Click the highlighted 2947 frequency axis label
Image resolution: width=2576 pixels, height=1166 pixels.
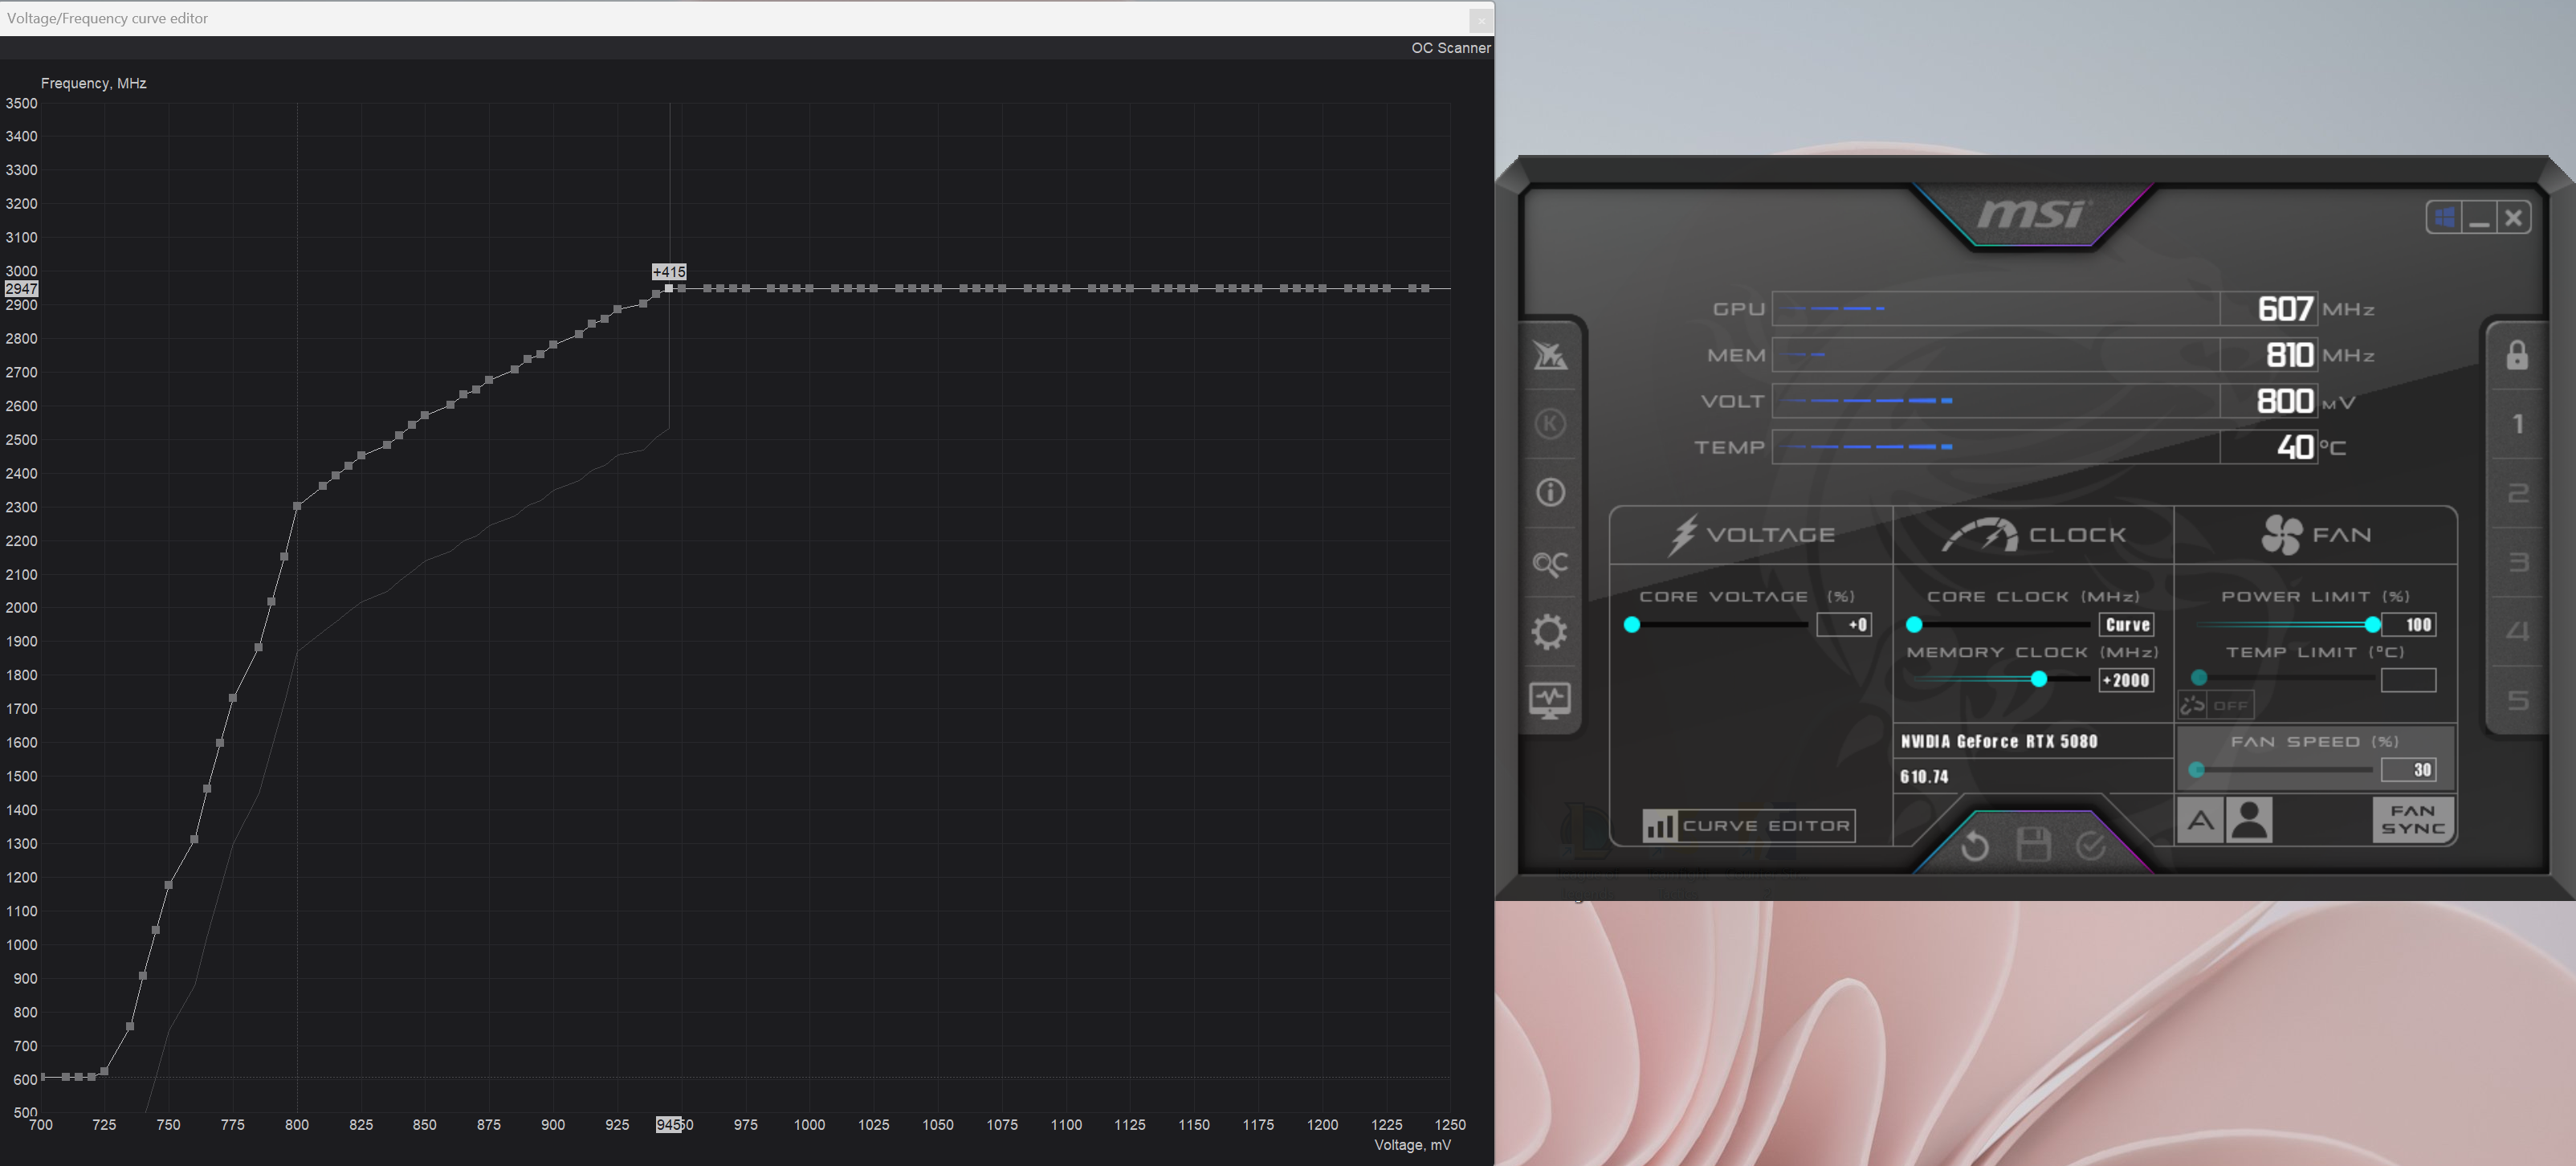pyautogui.click(x=21, y=288)
